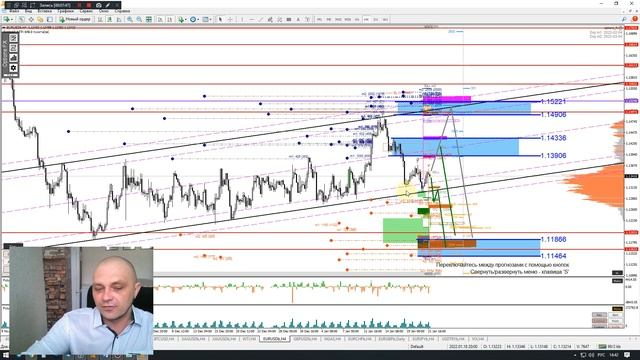Zoom out the chart with magnifier minus
640x360 pixels.
pyautogui.click(x=139, y=19)
